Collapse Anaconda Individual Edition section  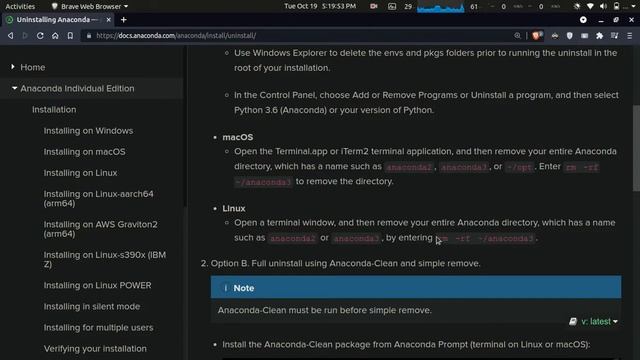click(x=15, y=88)
